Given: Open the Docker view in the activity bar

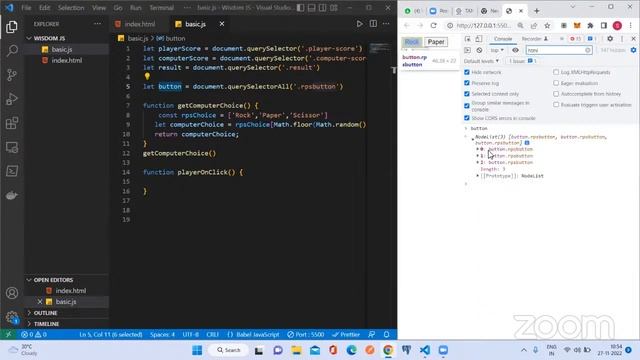Looking at the screenshot, I should pos(12,195).
